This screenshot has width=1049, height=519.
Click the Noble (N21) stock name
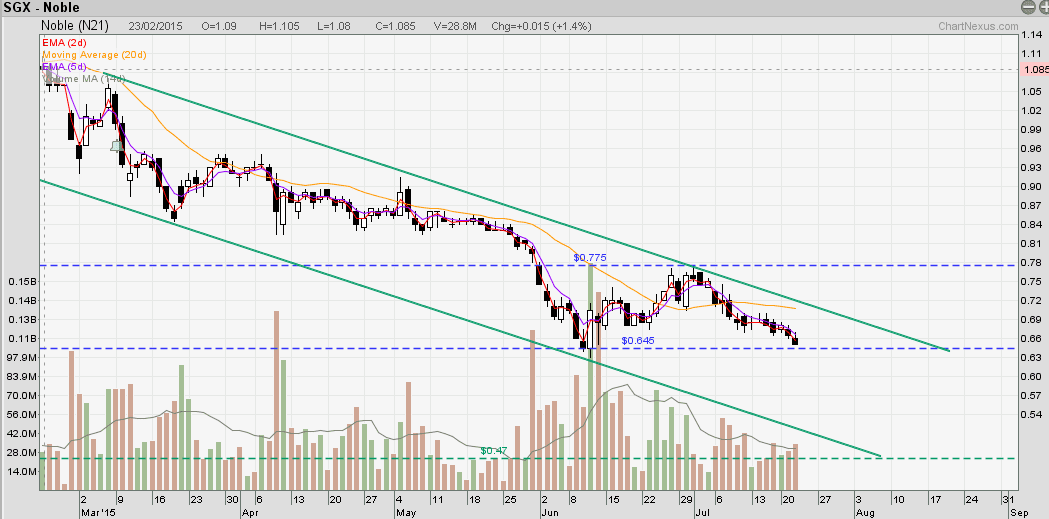click(76, 26)
